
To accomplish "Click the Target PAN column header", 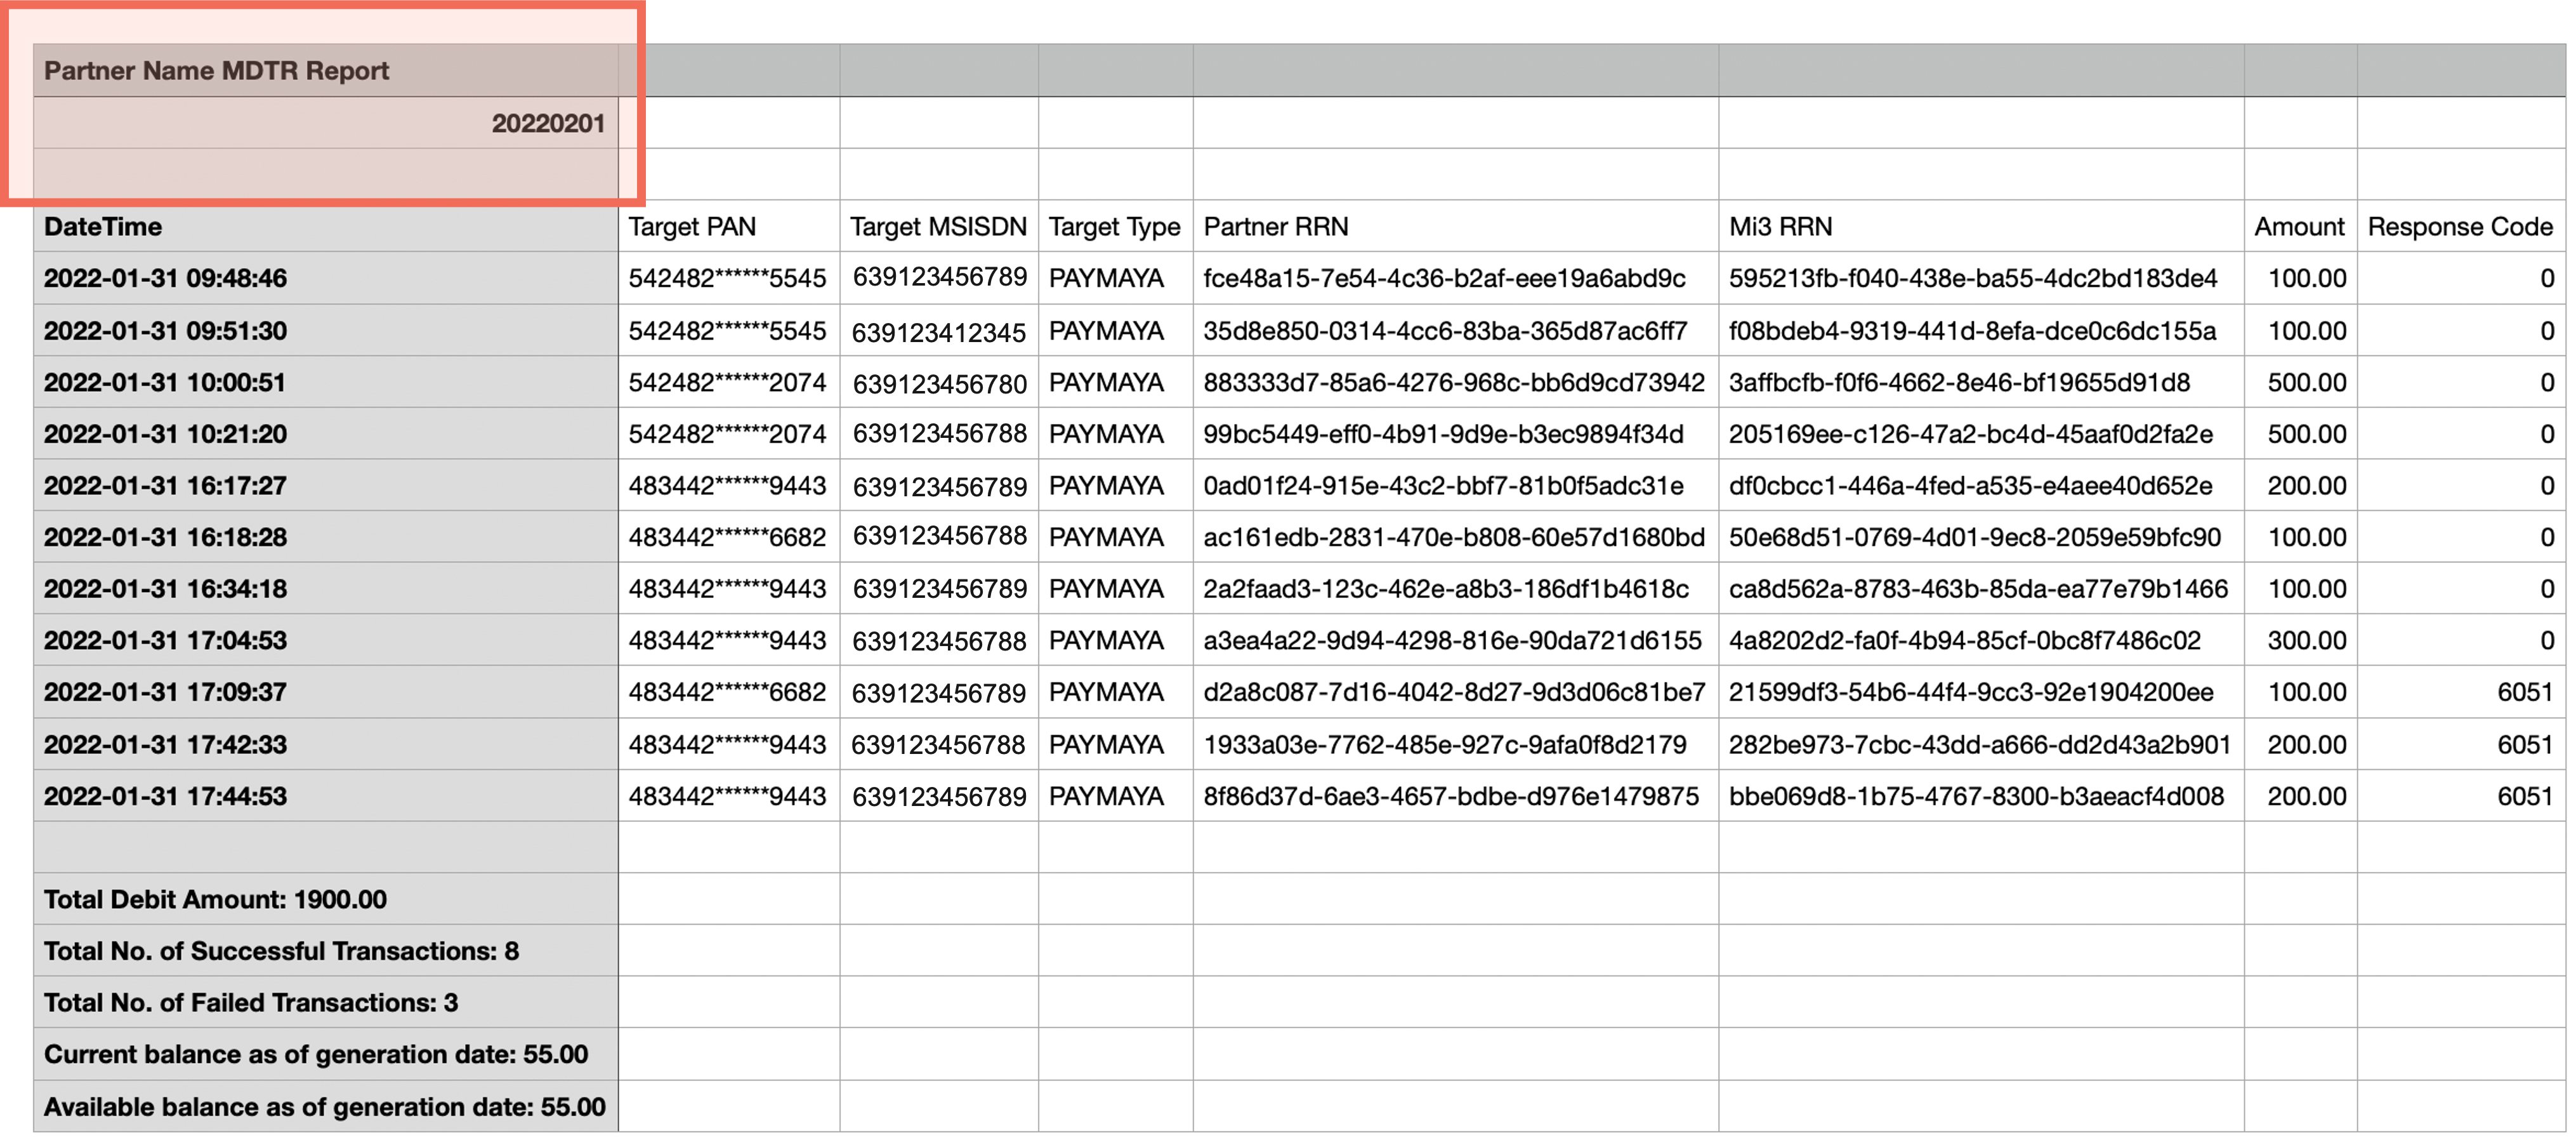I will click(x=692, y=227).
